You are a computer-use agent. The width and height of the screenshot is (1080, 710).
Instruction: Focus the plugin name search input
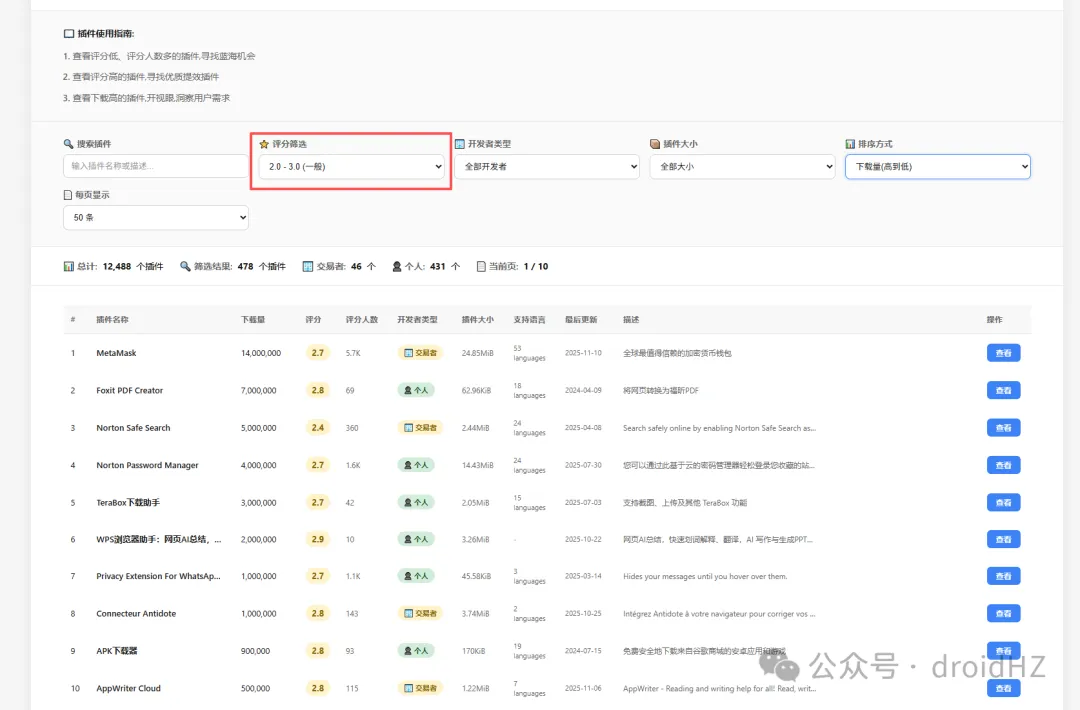pyautogui.click(x=155, y=166)
